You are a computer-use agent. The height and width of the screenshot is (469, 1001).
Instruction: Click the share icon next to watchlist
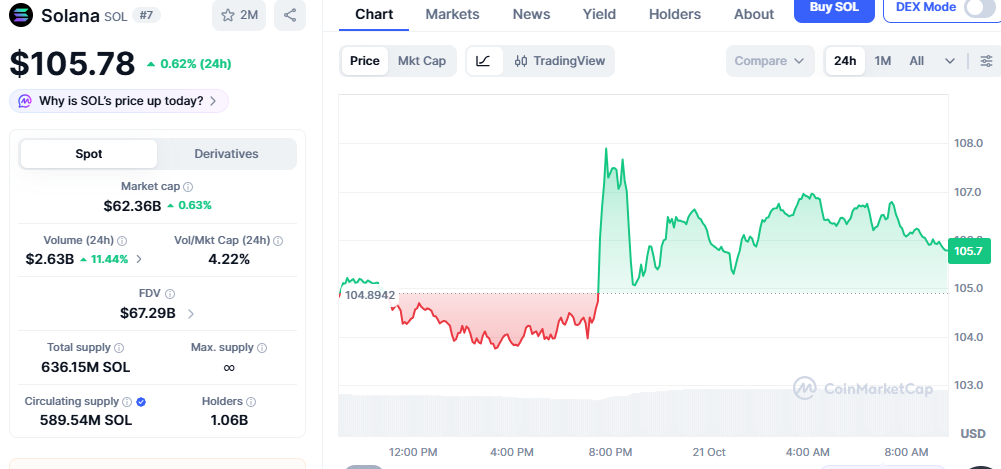[x=290, y=15]
